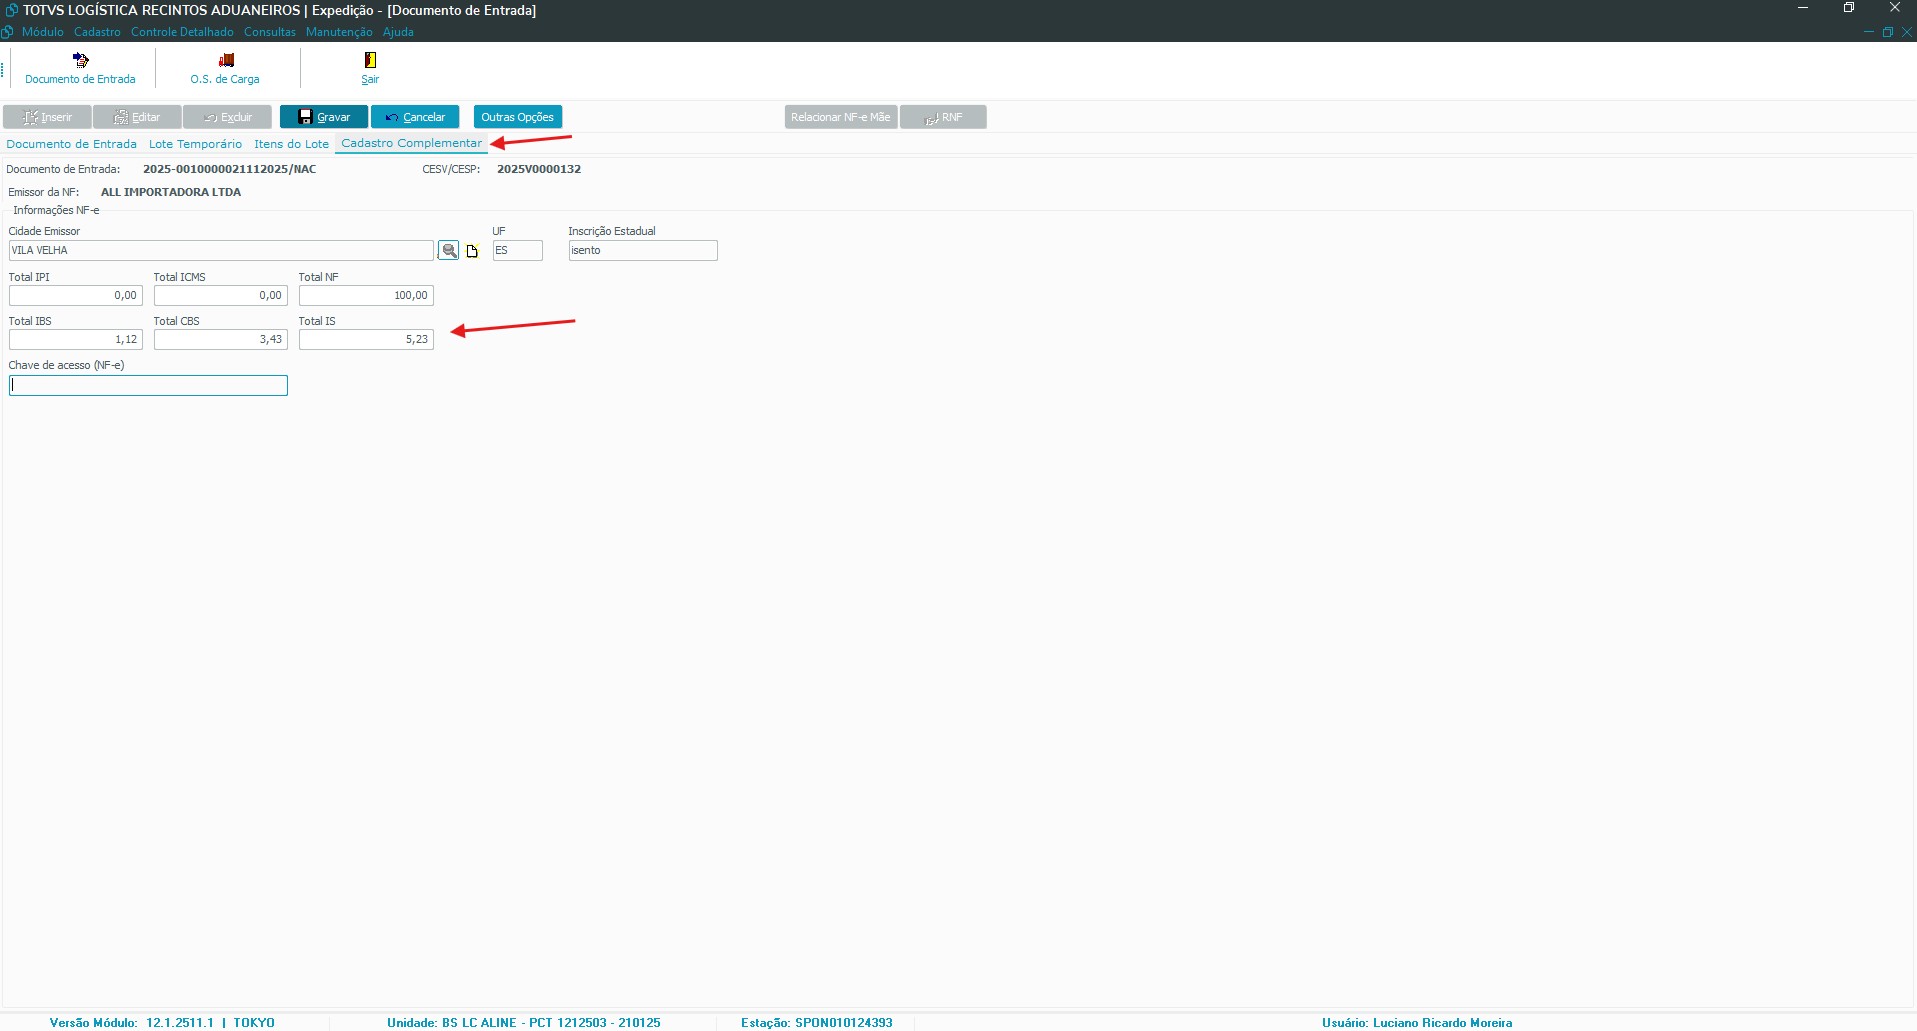
Task: Click the Total IBS field
Action: (x=76, y=340)
